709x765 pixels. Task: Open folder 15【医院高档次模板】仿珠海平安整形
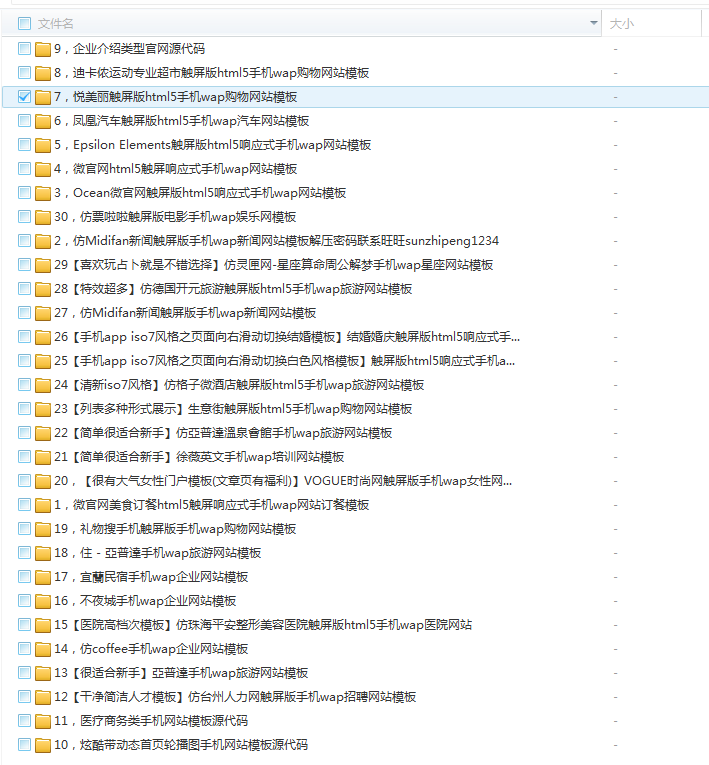[x=263, y=624]
